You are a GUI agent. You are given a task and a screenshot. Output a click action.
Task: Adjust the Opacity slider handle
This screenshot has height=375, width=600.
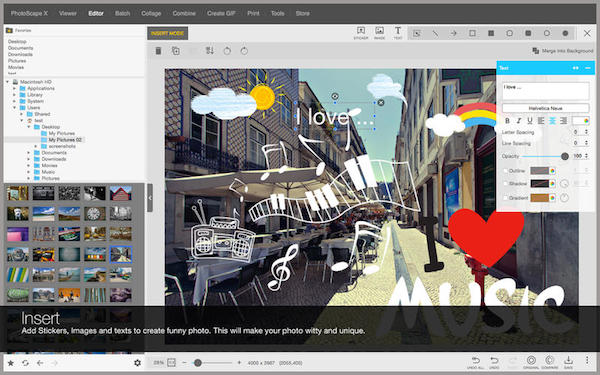565,156
